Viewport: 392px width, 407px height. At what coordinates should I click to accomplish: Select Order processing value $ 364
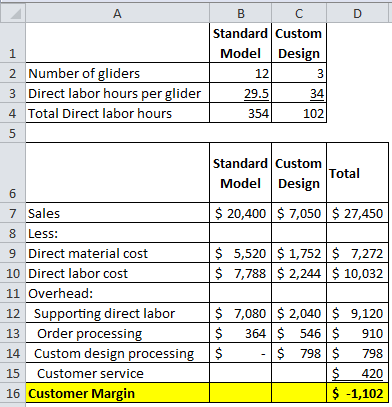(240, 333)
